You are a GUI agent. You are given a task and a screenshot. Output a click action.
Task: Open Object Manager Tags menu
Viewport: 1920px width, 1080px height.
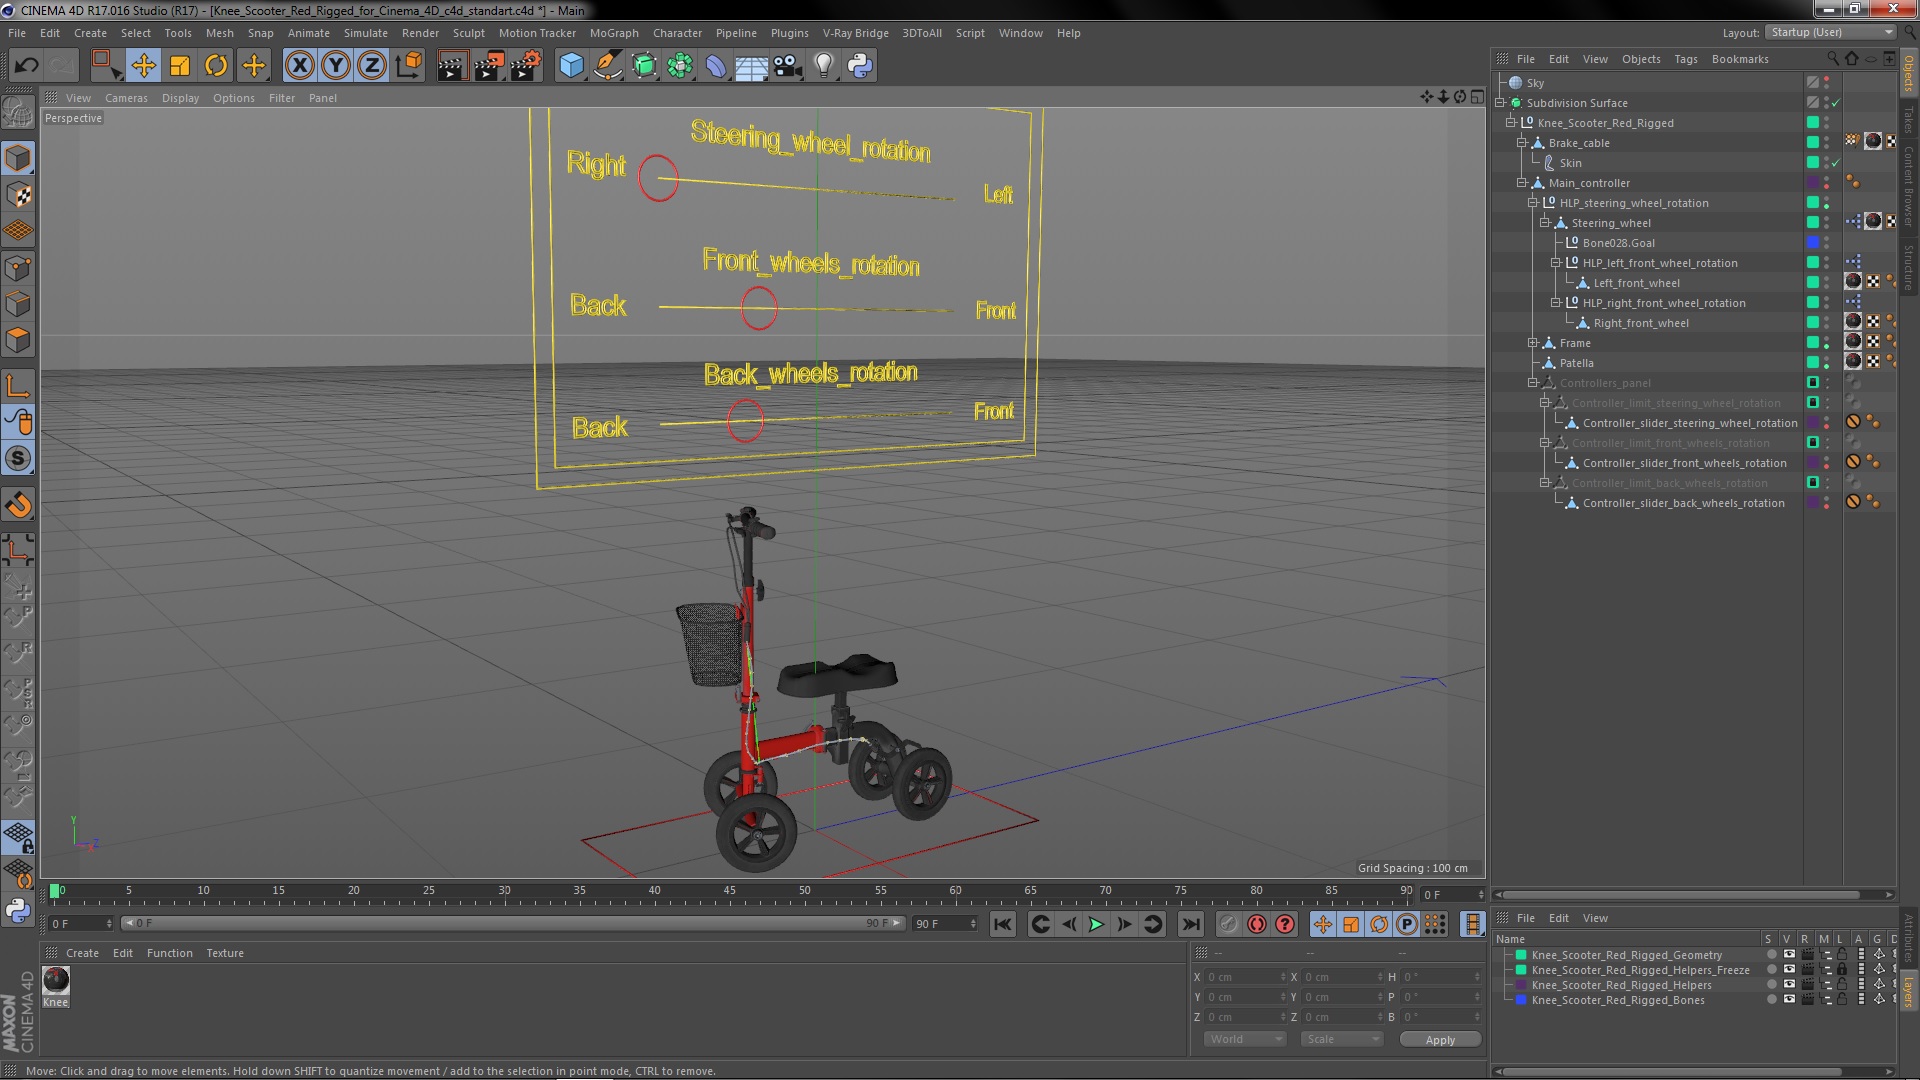1686,59
